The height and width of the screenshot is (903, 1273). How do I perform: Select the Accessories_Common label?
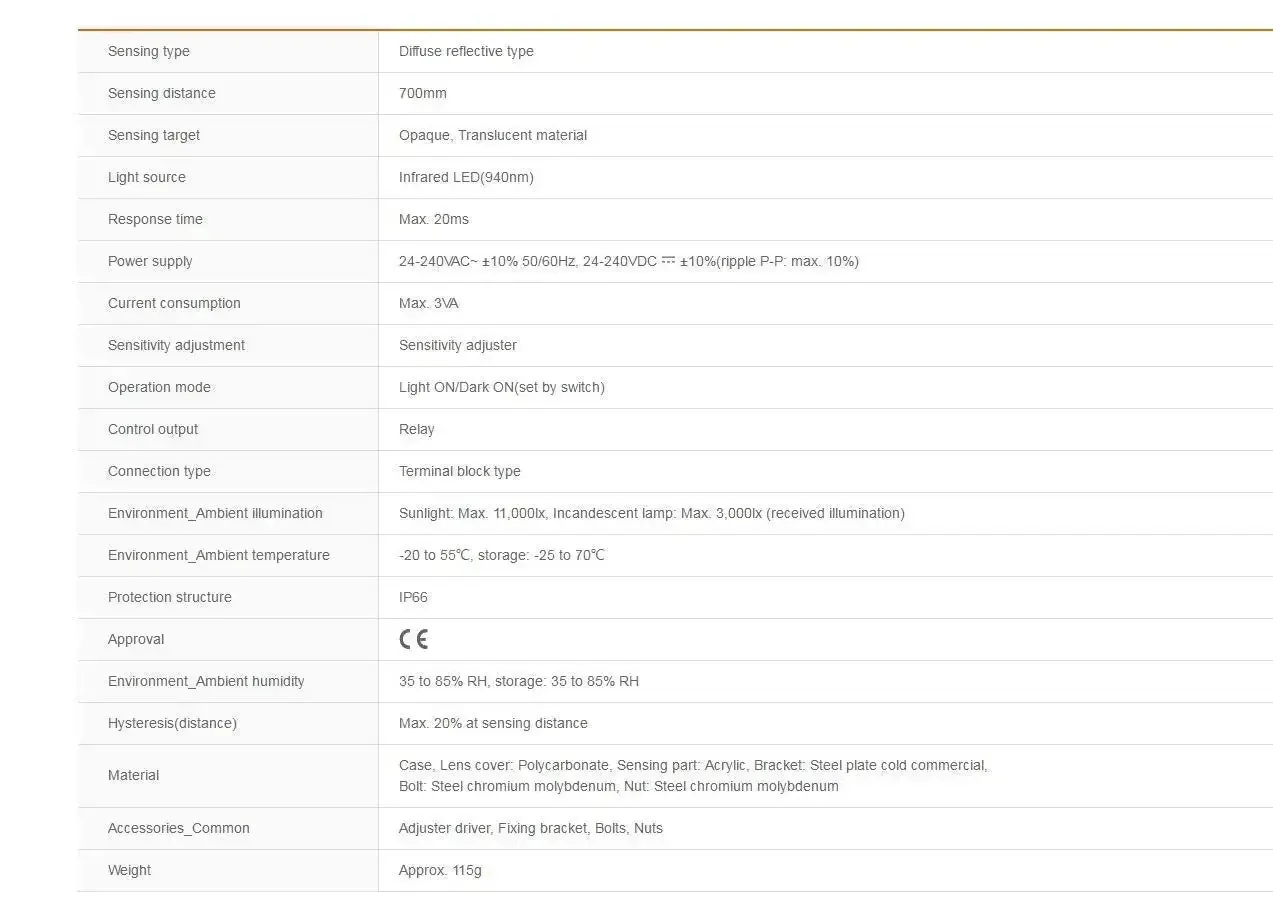[x=179, y=828]
